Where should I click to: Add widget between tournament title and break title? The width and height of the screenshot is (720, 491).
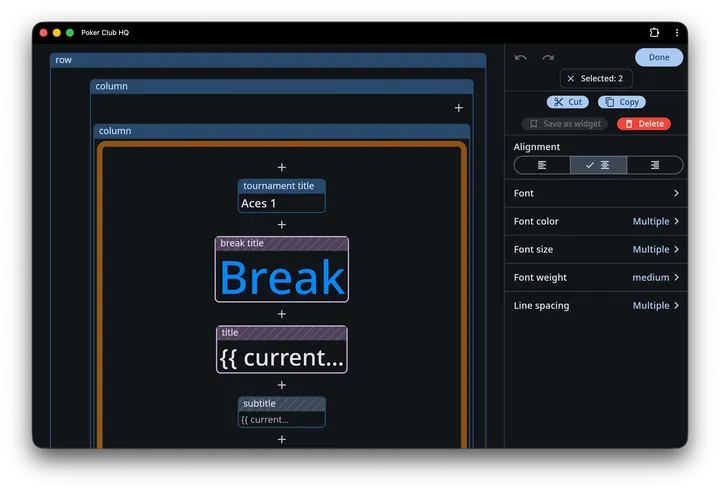tap(281, 225)
